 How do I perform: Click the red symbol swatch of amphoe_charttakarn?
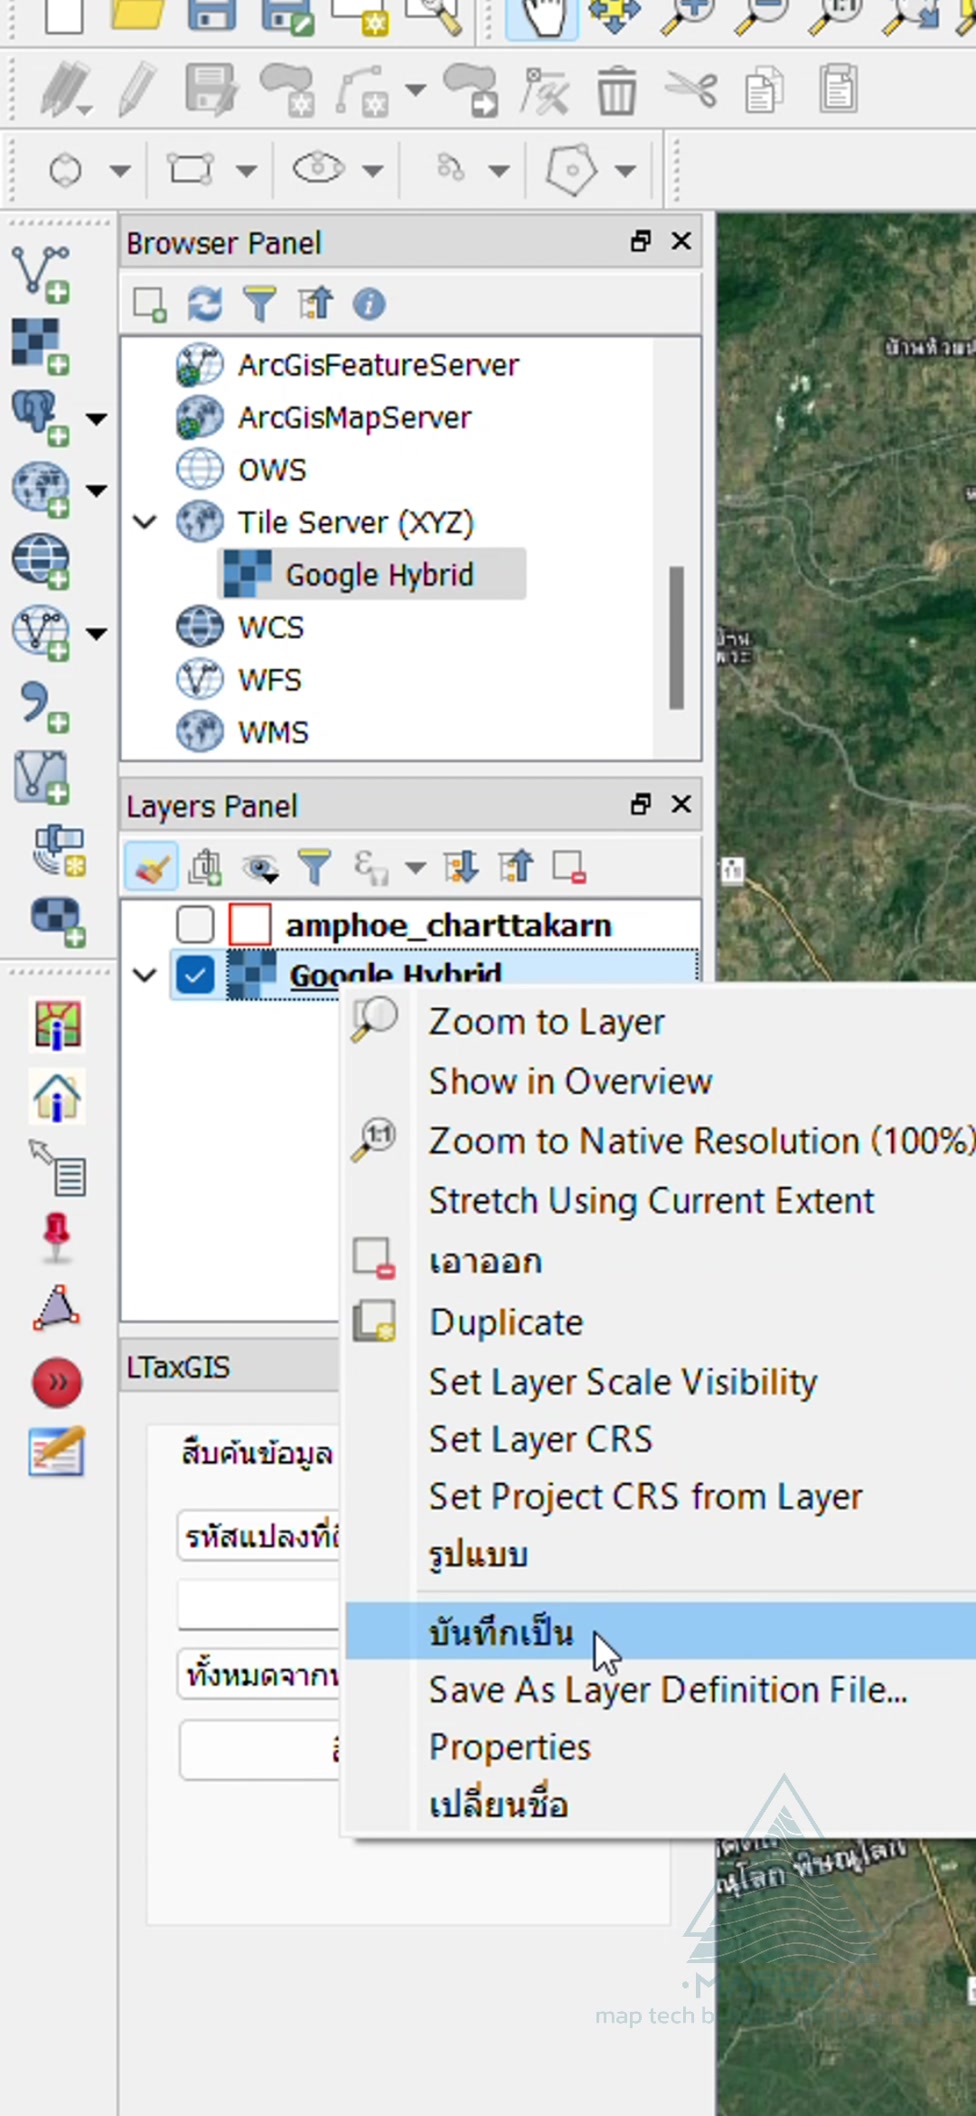[250, 924]
